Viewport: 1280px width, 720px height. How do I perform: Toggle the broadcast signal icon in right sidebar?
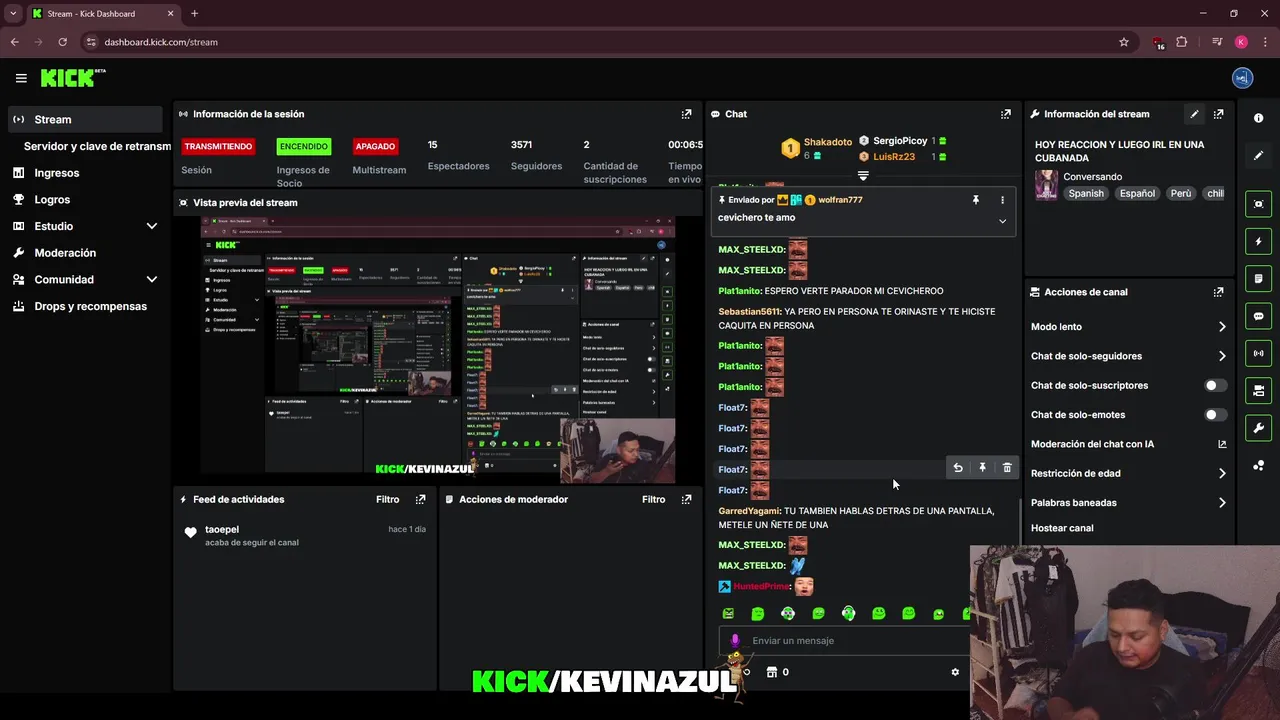pyautogui.click(x=1258, y=353)
